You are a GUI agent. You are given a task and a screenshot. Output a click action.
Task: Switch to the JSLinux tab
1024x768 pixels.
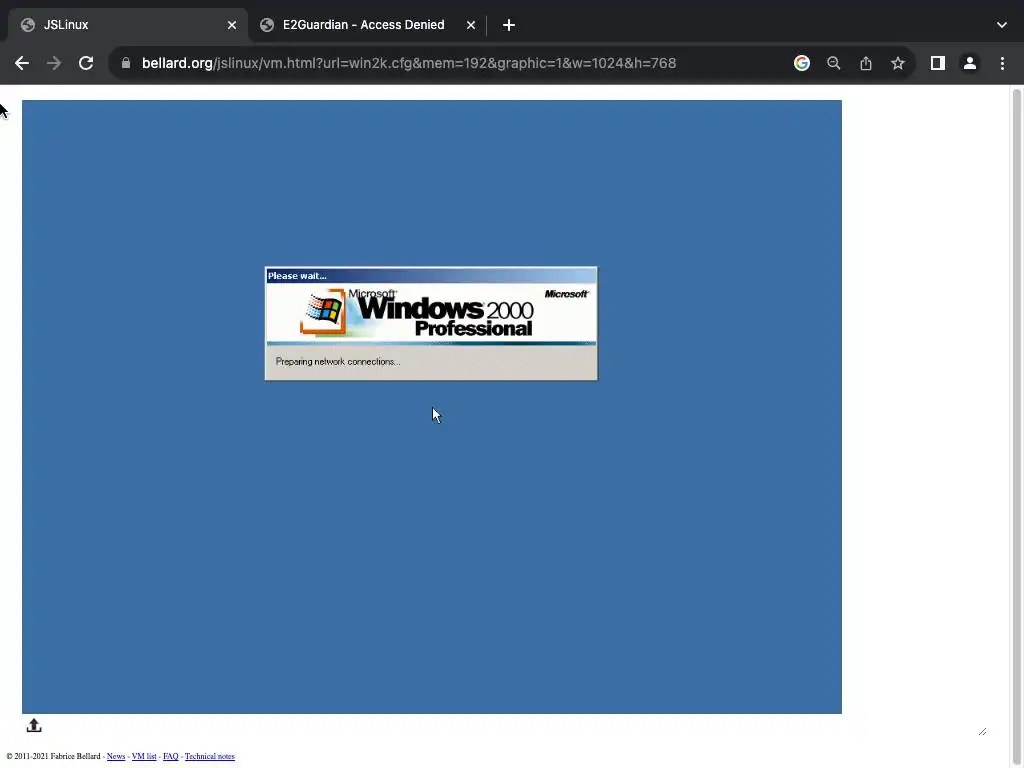point(127,25)
